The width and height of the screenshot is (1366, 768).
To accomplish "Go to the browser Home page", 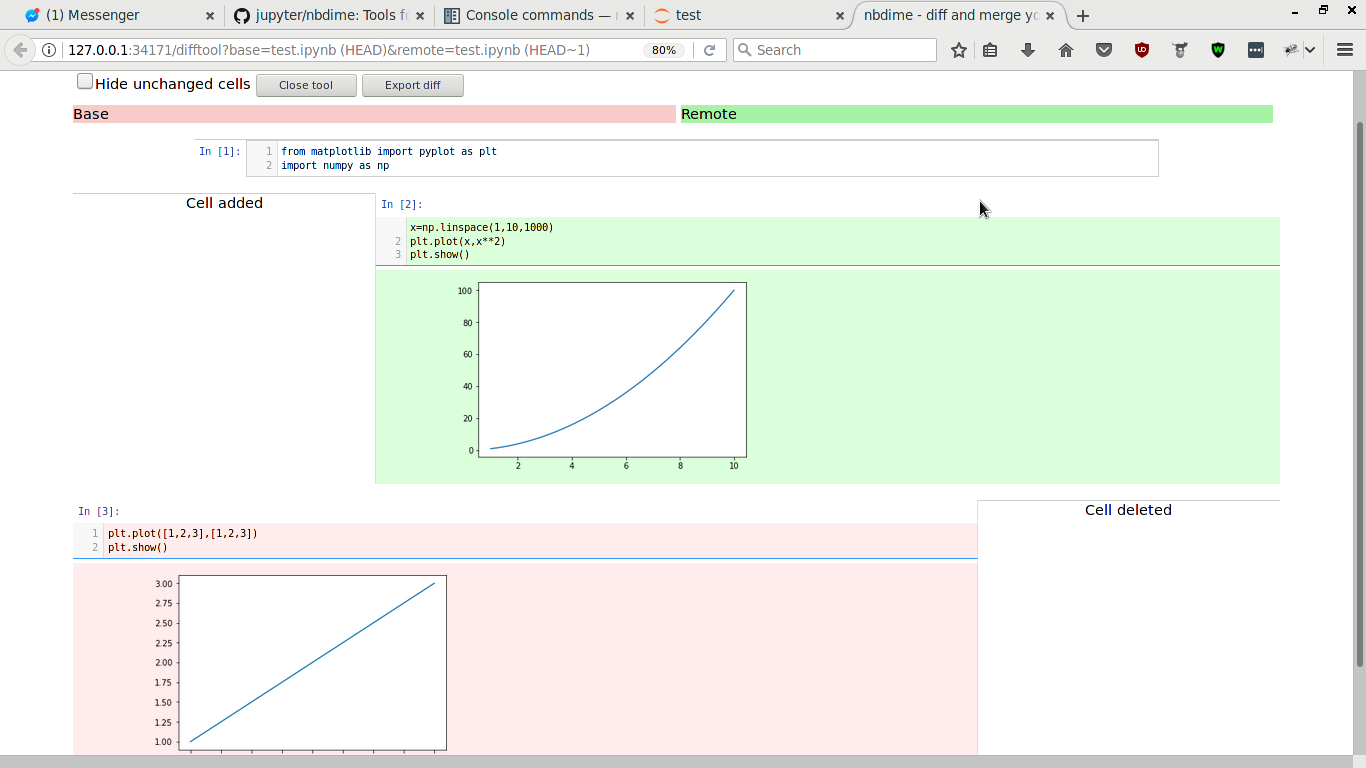I will [x=1066, y=49].
